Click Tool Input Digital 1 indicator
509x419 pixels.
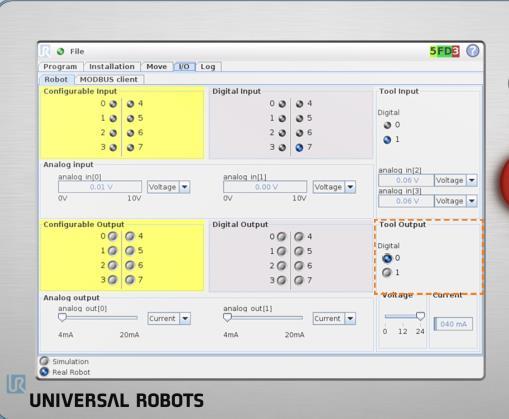click(387, 140)
